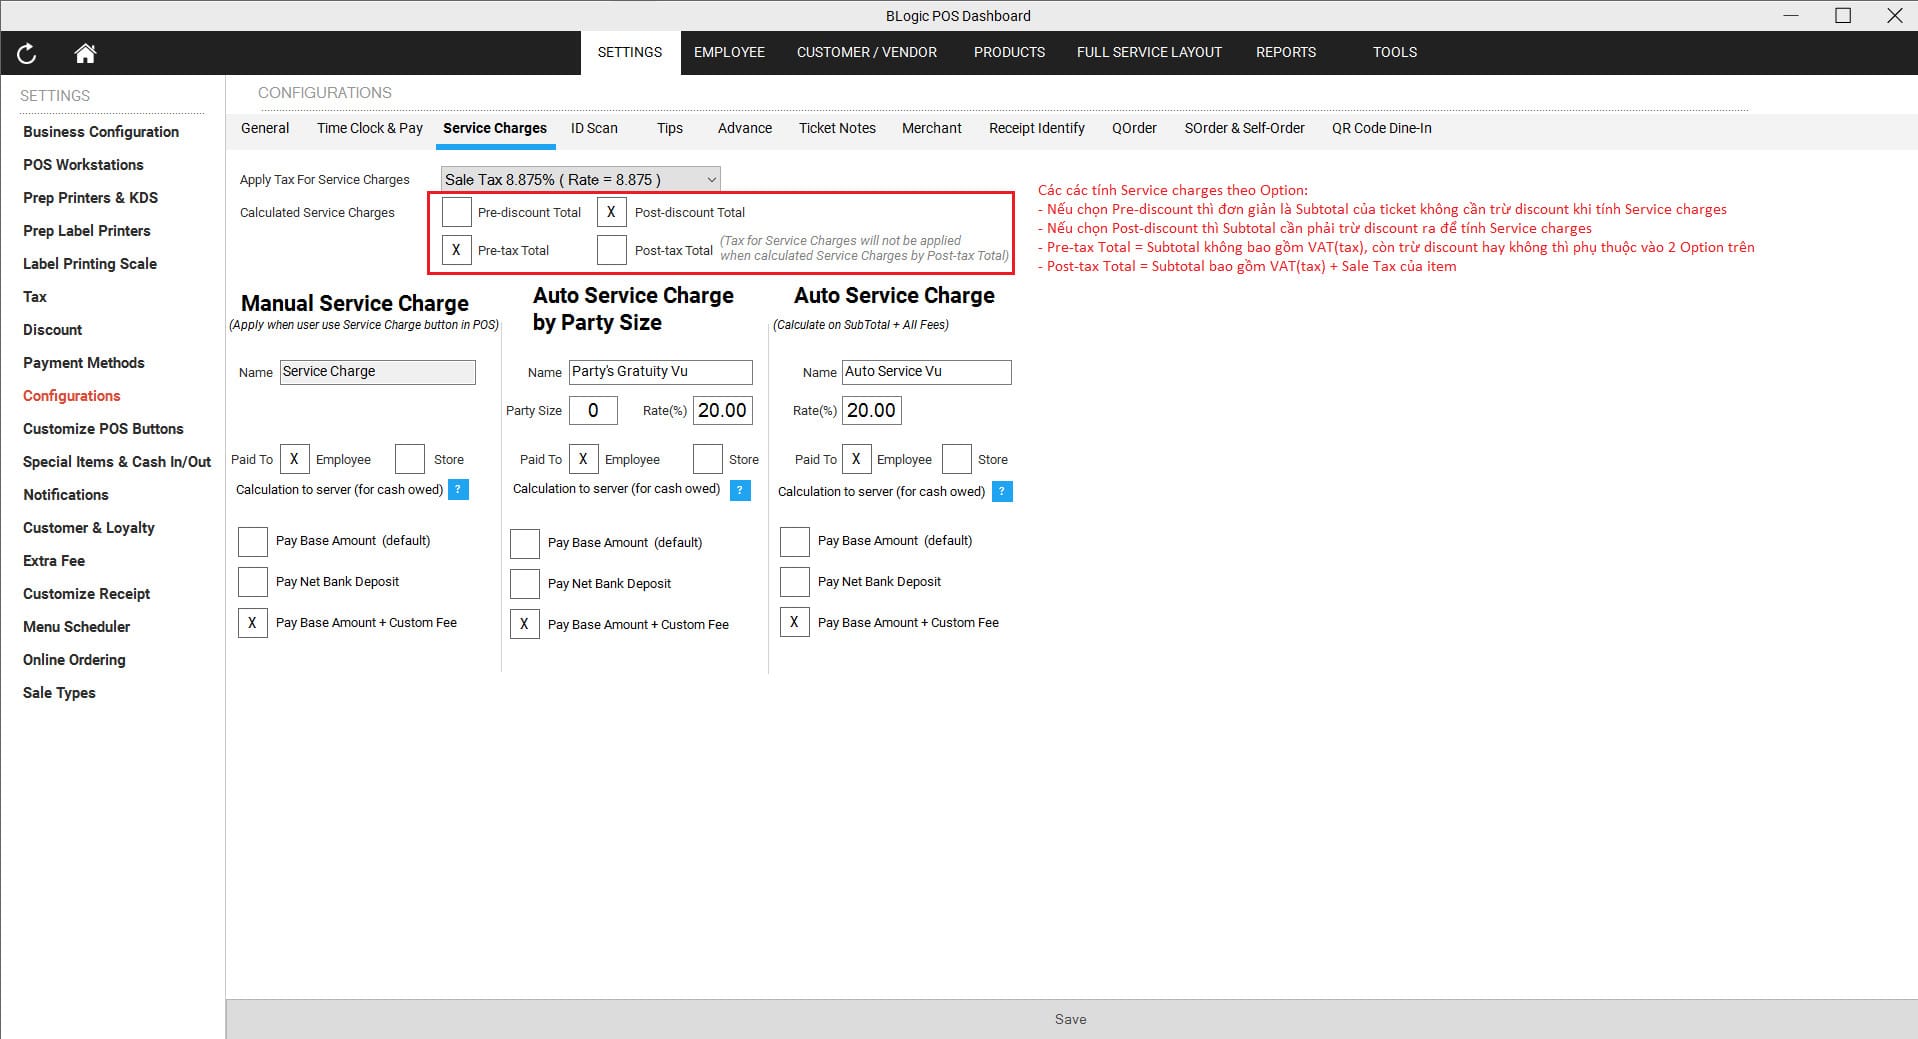Click the refresh icon in top bar
The width and height of the screenshot is (1918, 1039).
coord(27,53)
